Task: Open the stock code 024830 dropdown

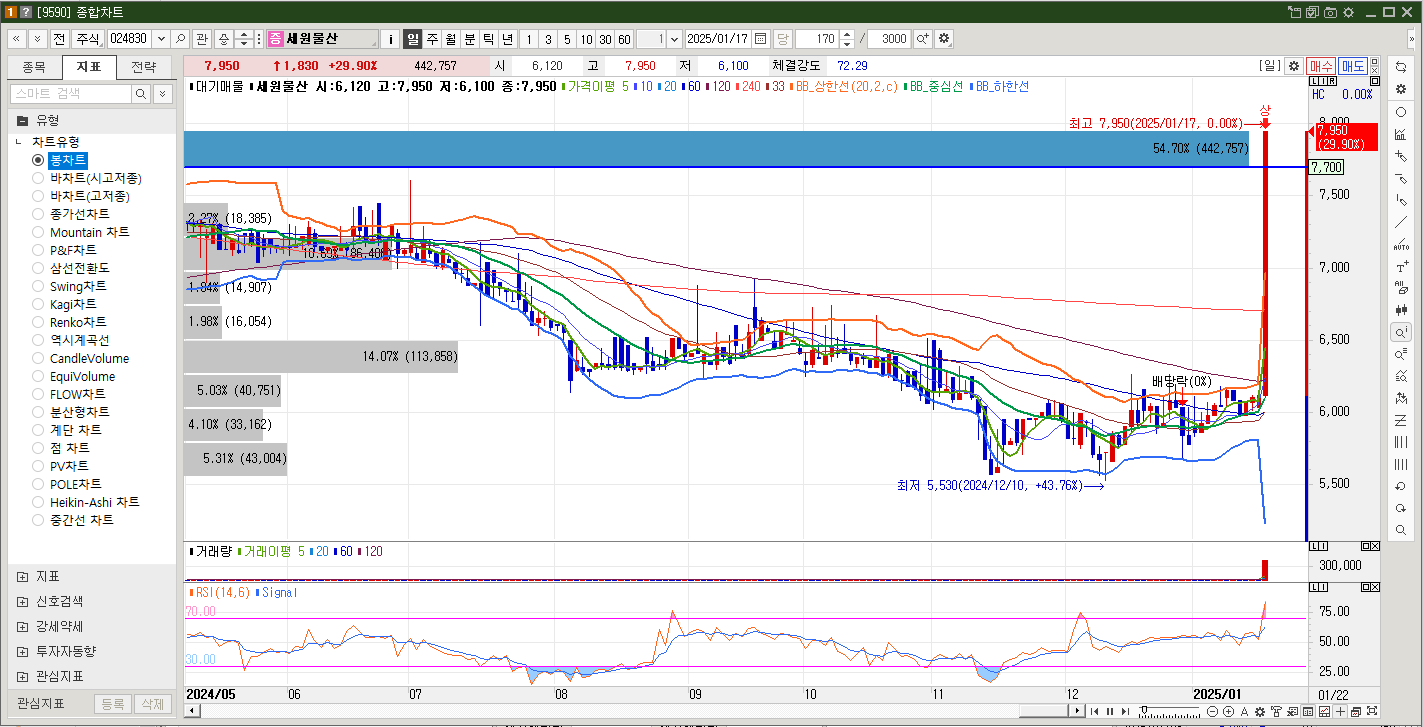Action: pos(160,39)
